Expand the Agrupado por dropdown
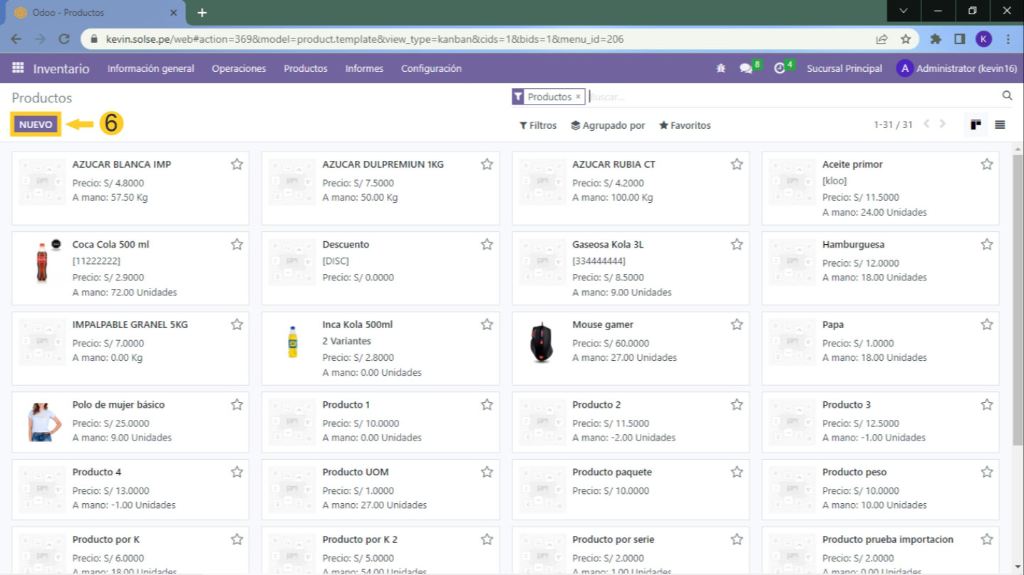This screenshot has height=575, width=1024. (x=608, y=126)
